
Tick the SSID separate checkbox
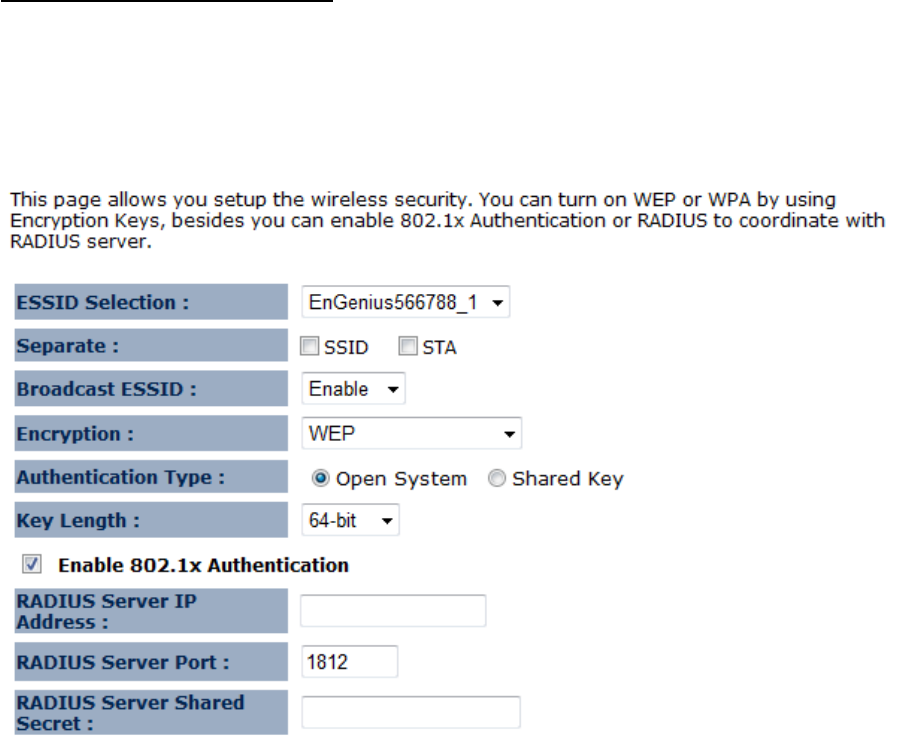pyautogui.click(x=310, y=347)
